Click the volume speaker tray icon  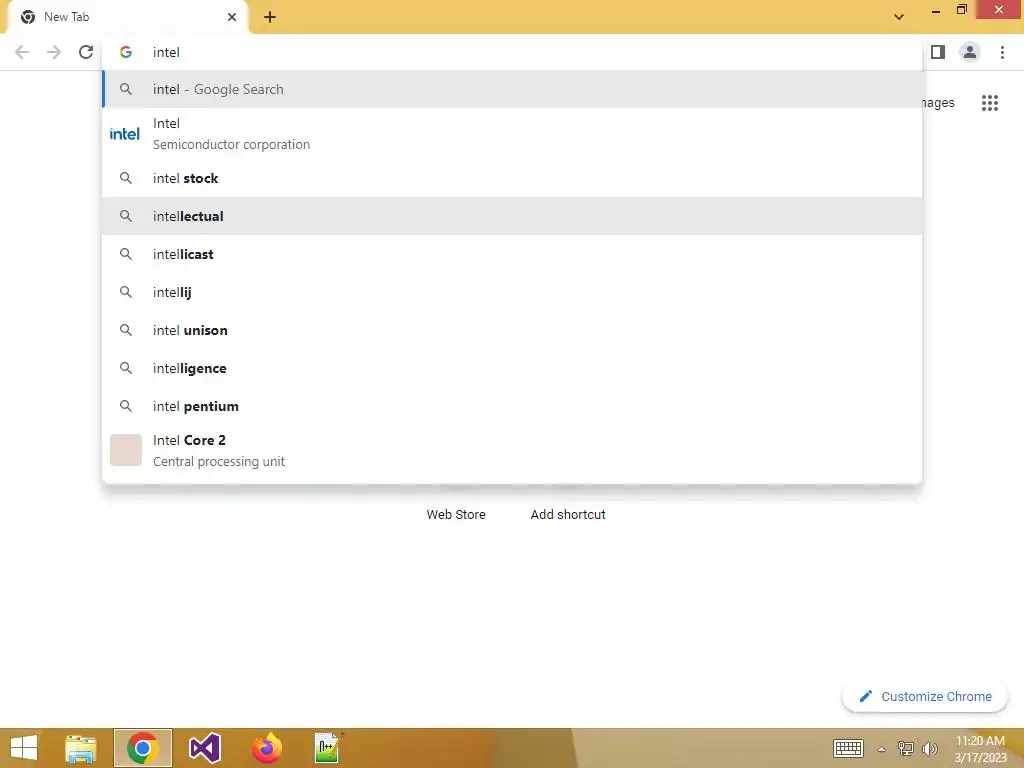tap(929, 748)
